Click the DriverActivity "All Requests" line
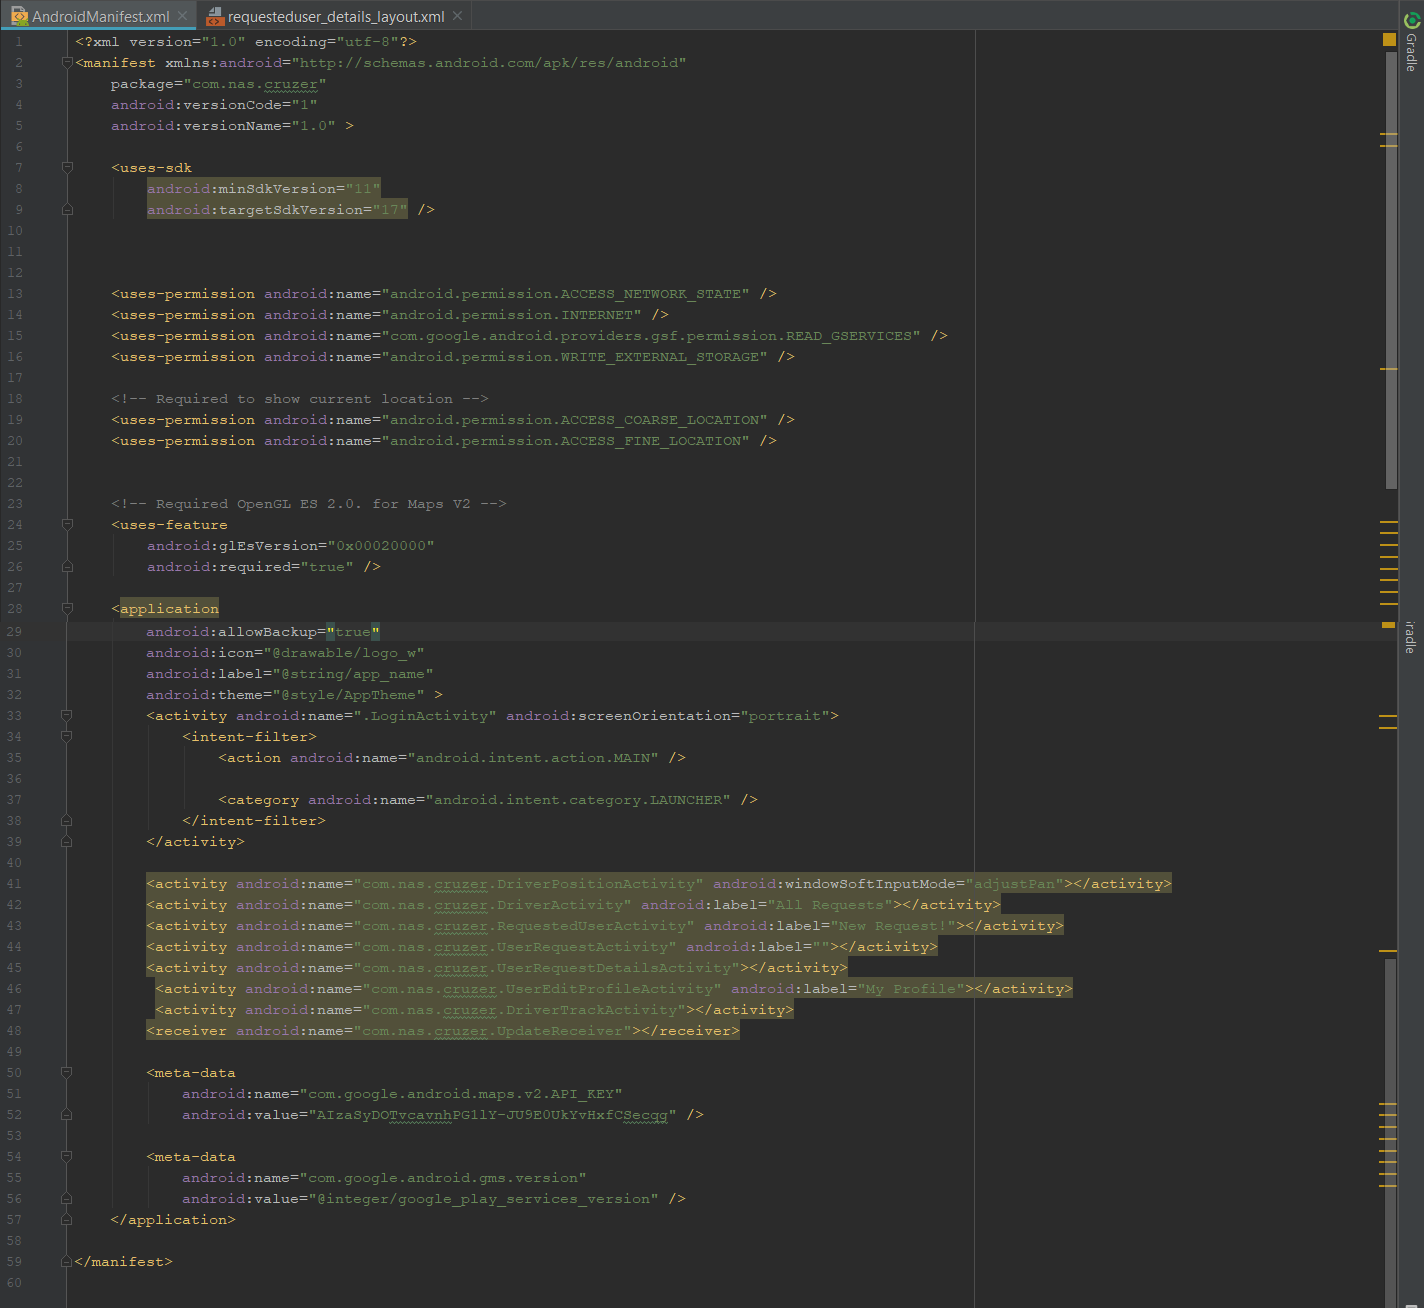Viewport: 1424px width, 1308px height. tap(573, 904)
